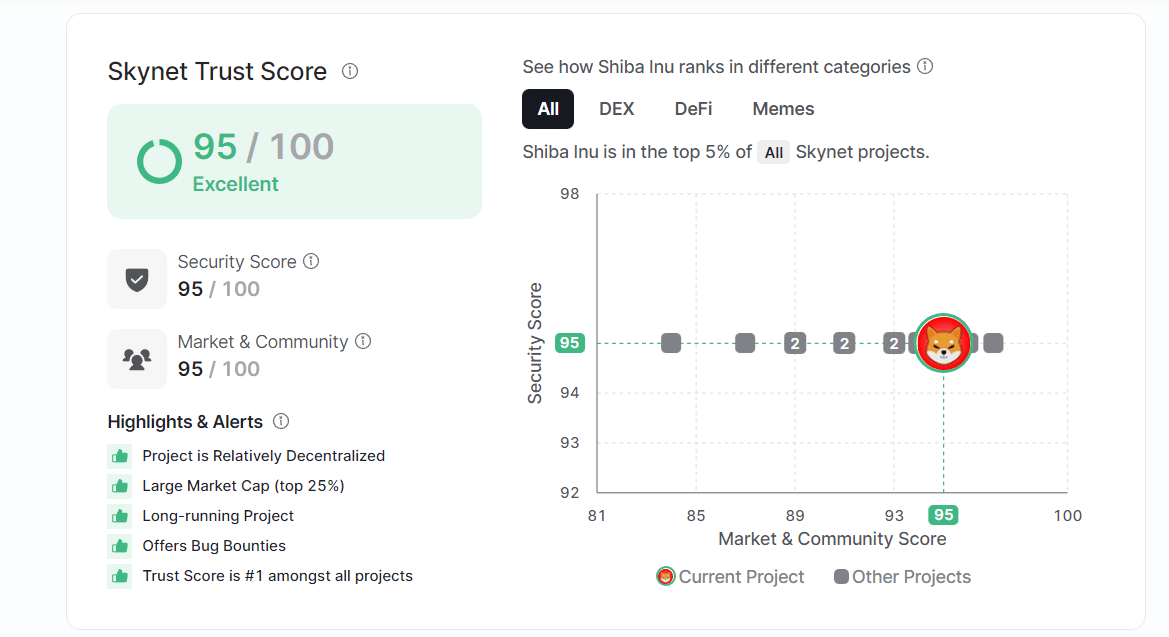Click the rightmost gray project marker on the chart

[x=993, y=343]
